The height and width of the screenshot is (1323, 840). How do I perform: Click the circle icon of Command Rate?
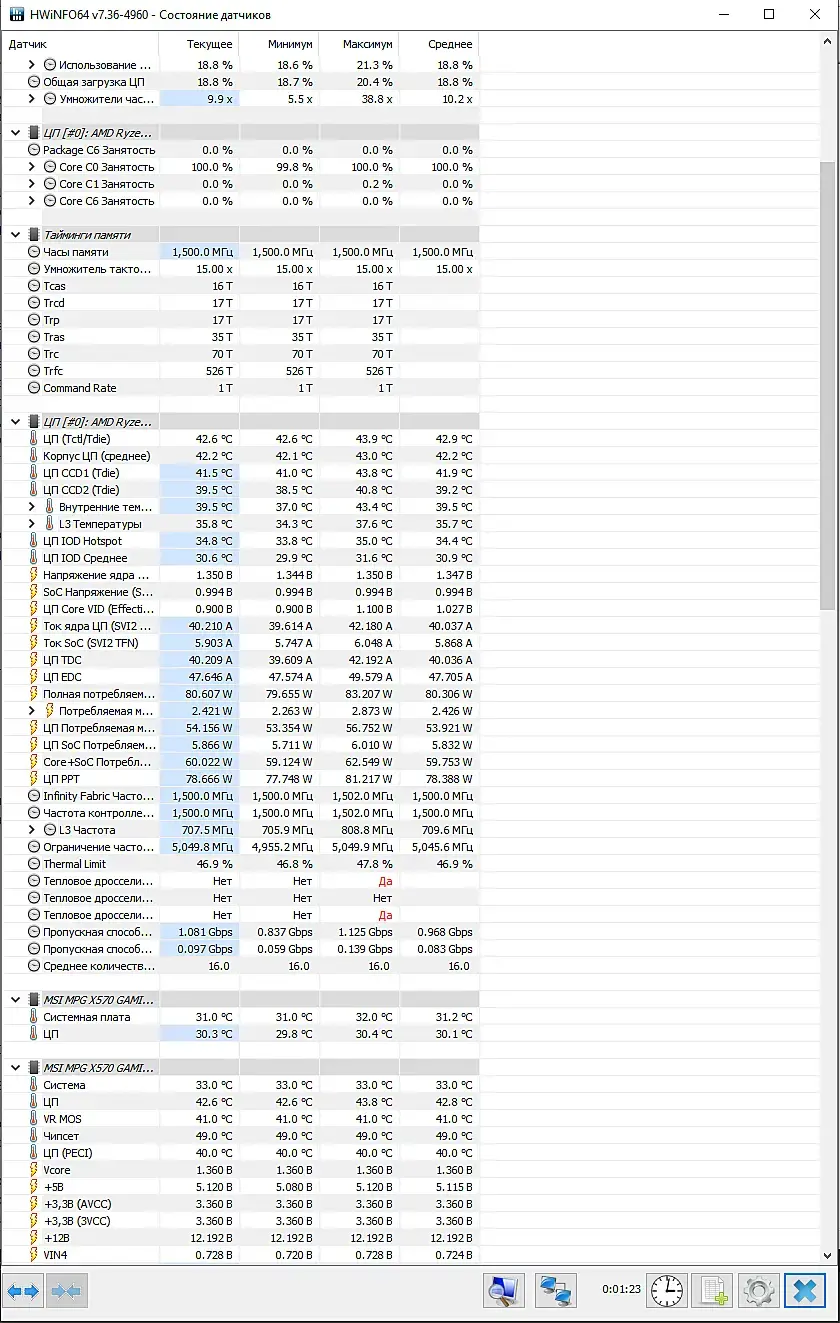point(34,388)
